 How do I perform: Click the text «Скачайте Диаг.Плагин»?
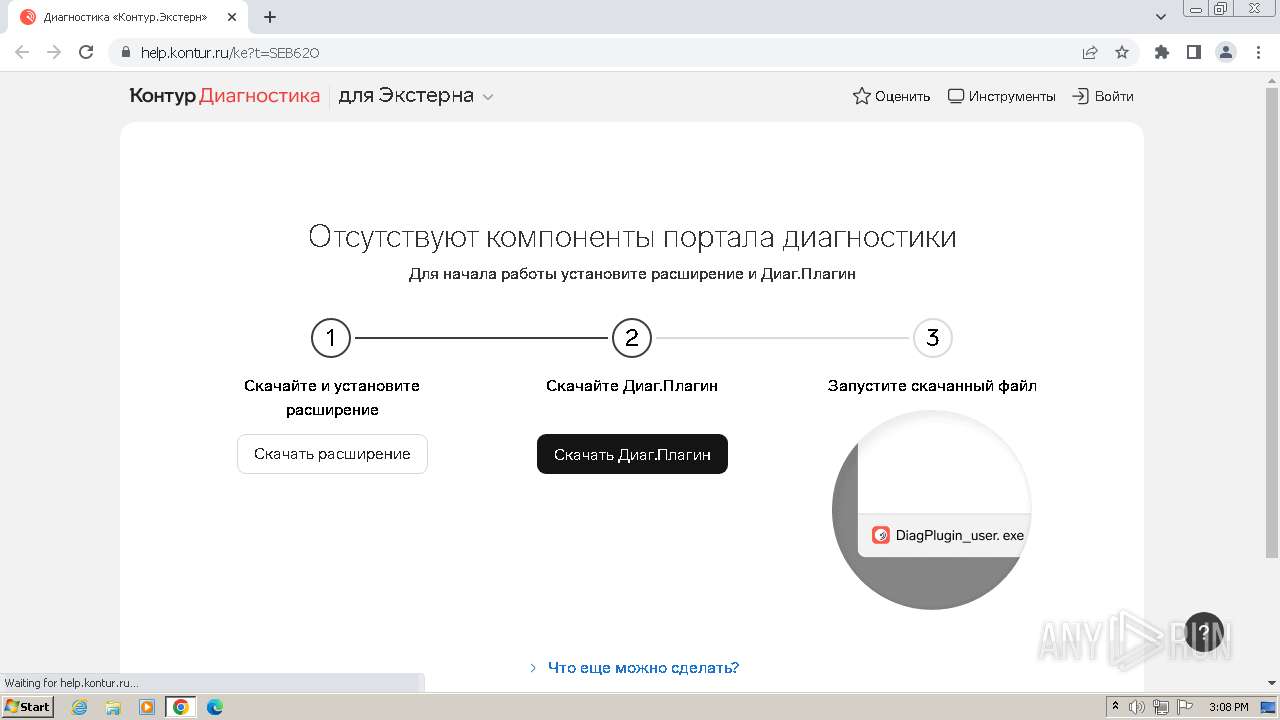(x=632, y=386)
